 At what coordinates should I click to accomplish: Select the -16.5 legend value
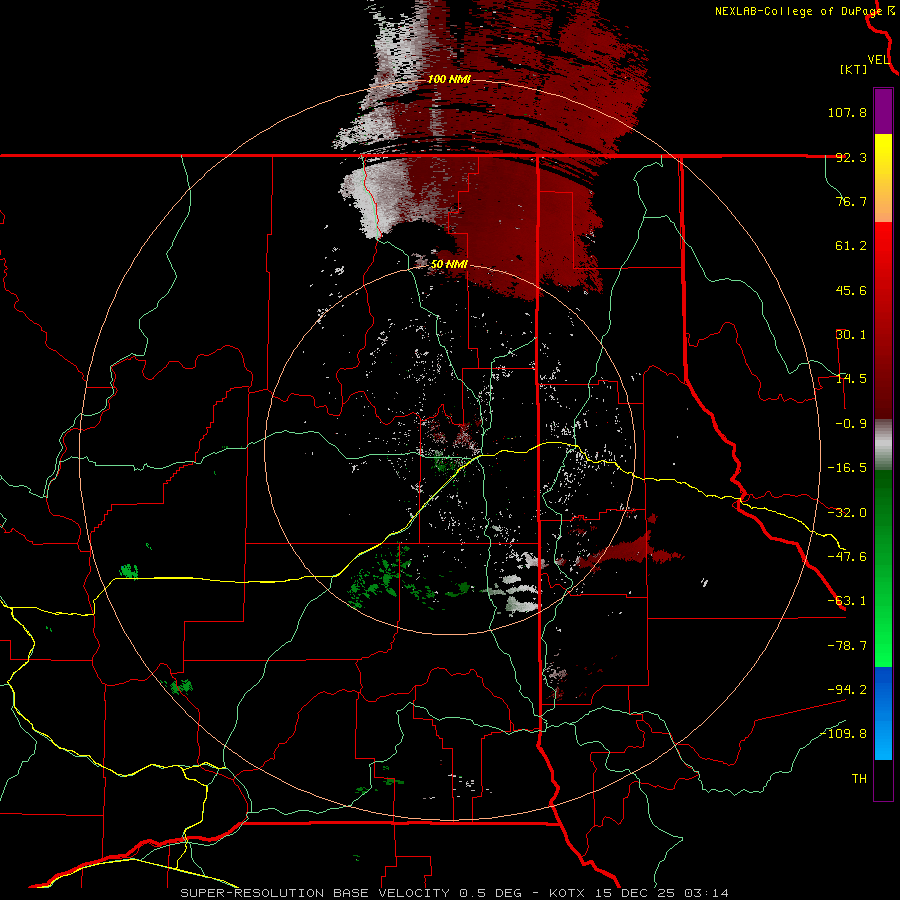[847, 468]
